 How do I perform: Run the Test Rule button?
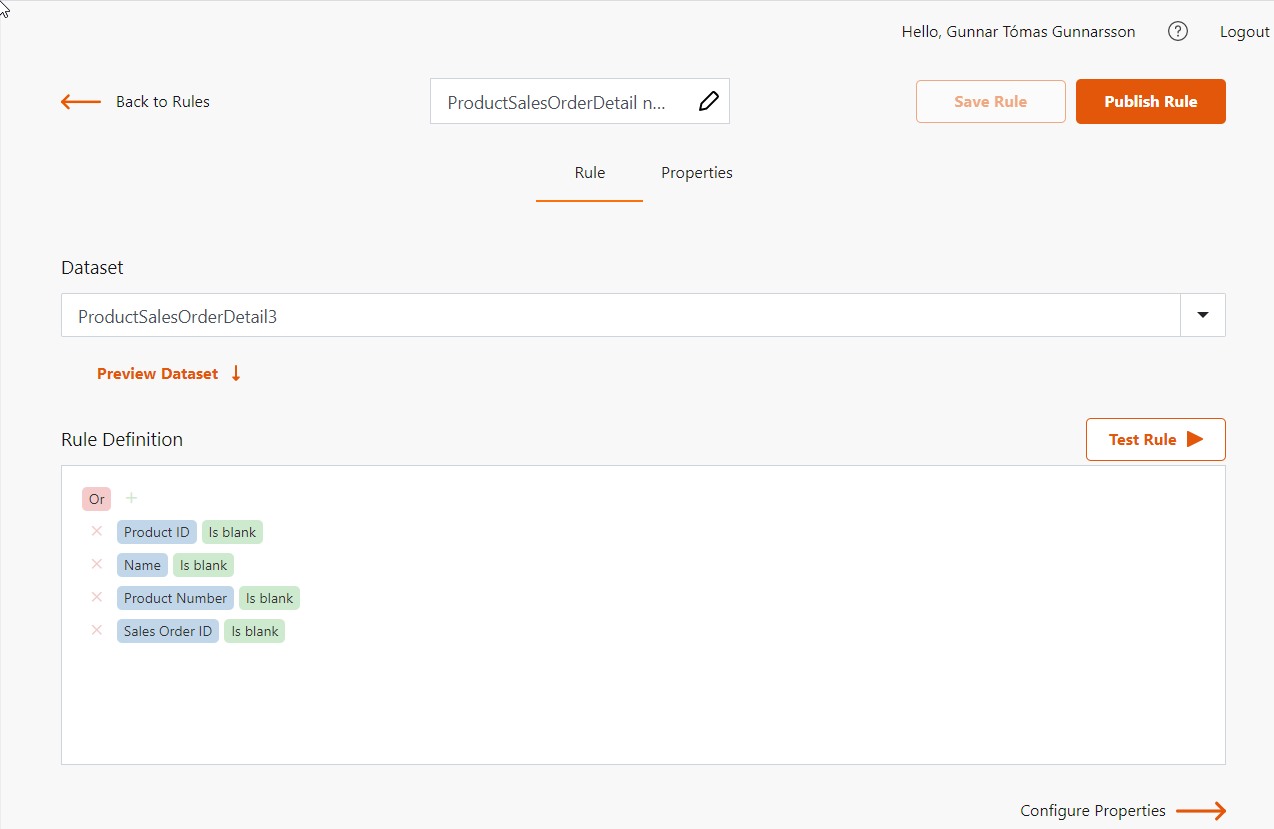(1156, 439)
